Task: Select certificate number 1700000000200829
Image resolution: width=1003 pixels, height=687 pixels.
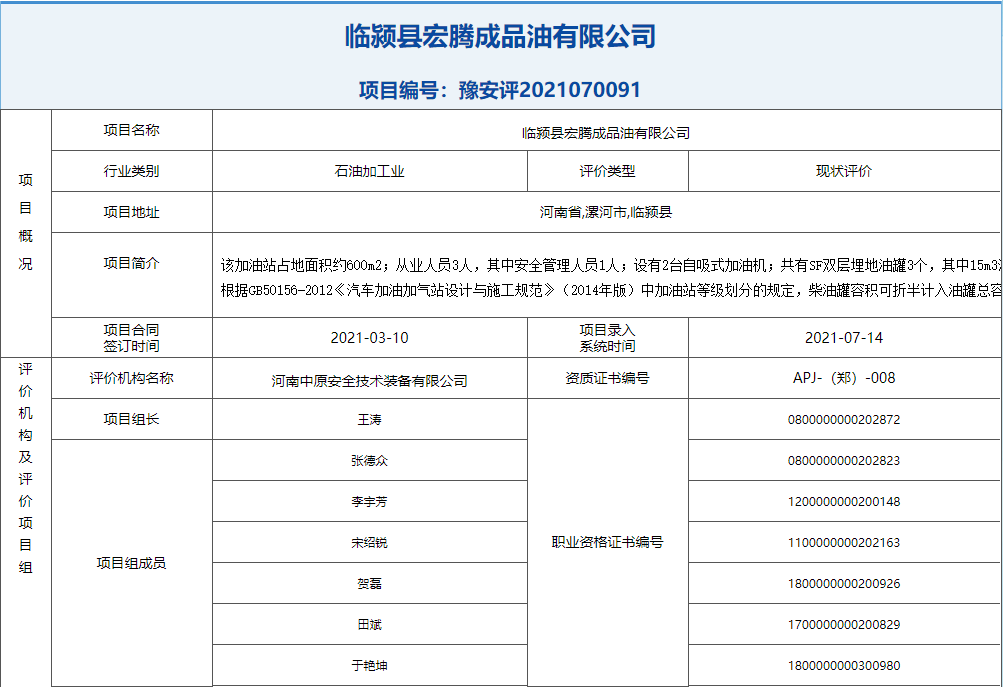Action: click(x=843, y=624)
